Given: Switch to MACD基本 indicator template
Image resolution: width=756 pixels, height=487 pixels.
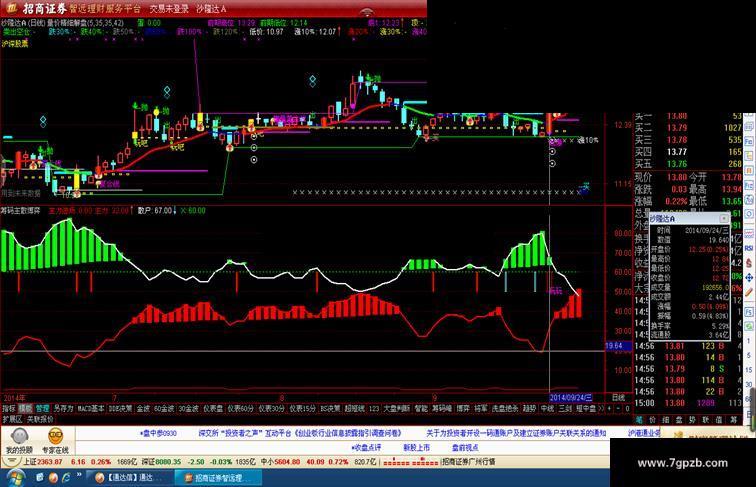Looking at the screenshot, I should pyautogui.click(x=91, y=408).
